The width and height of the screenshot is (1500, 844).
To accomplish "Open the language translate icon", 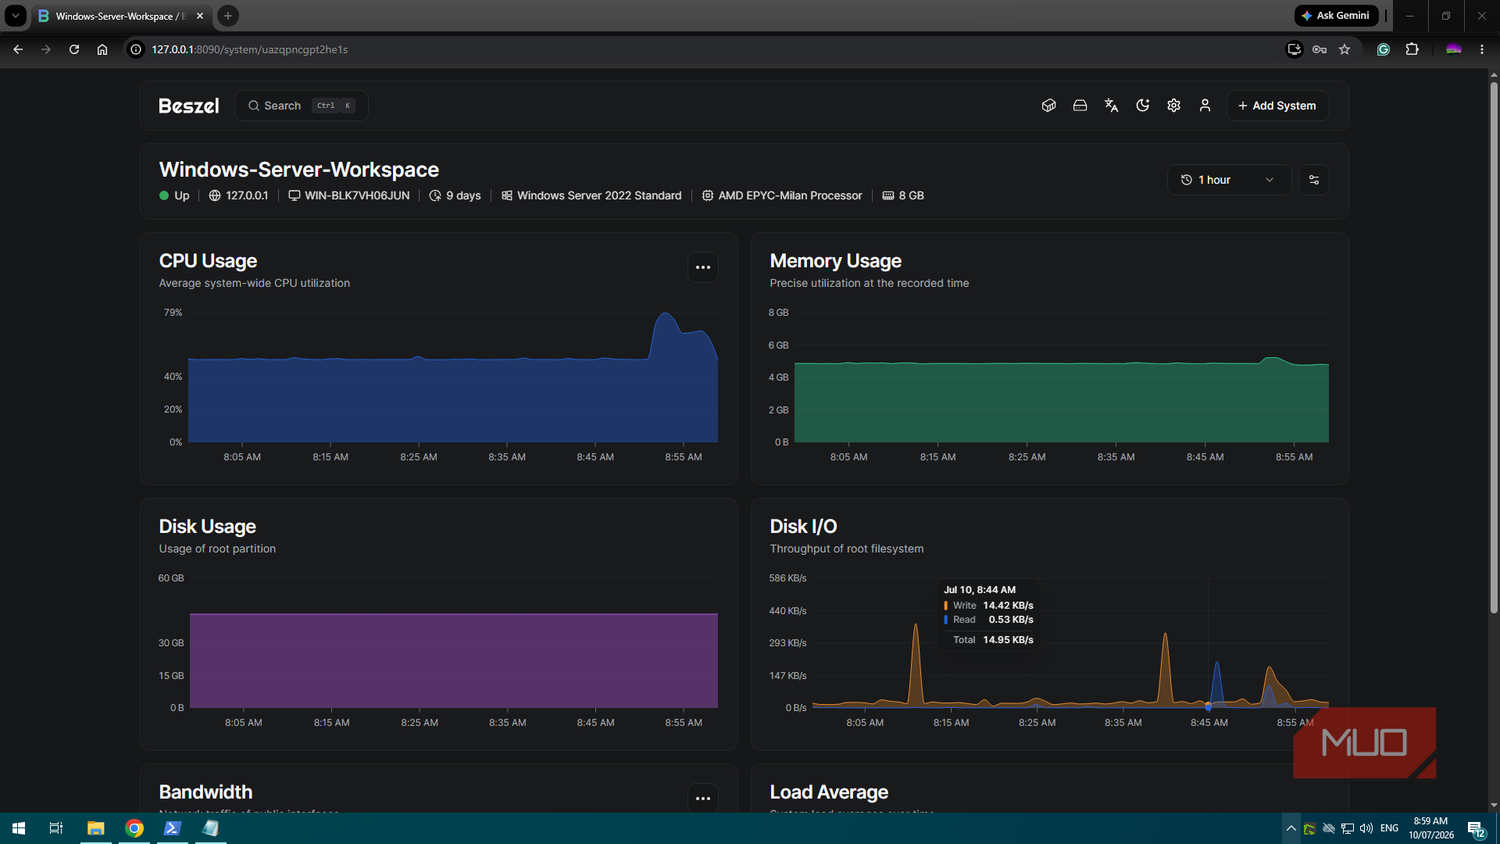I will (1111, 105).
